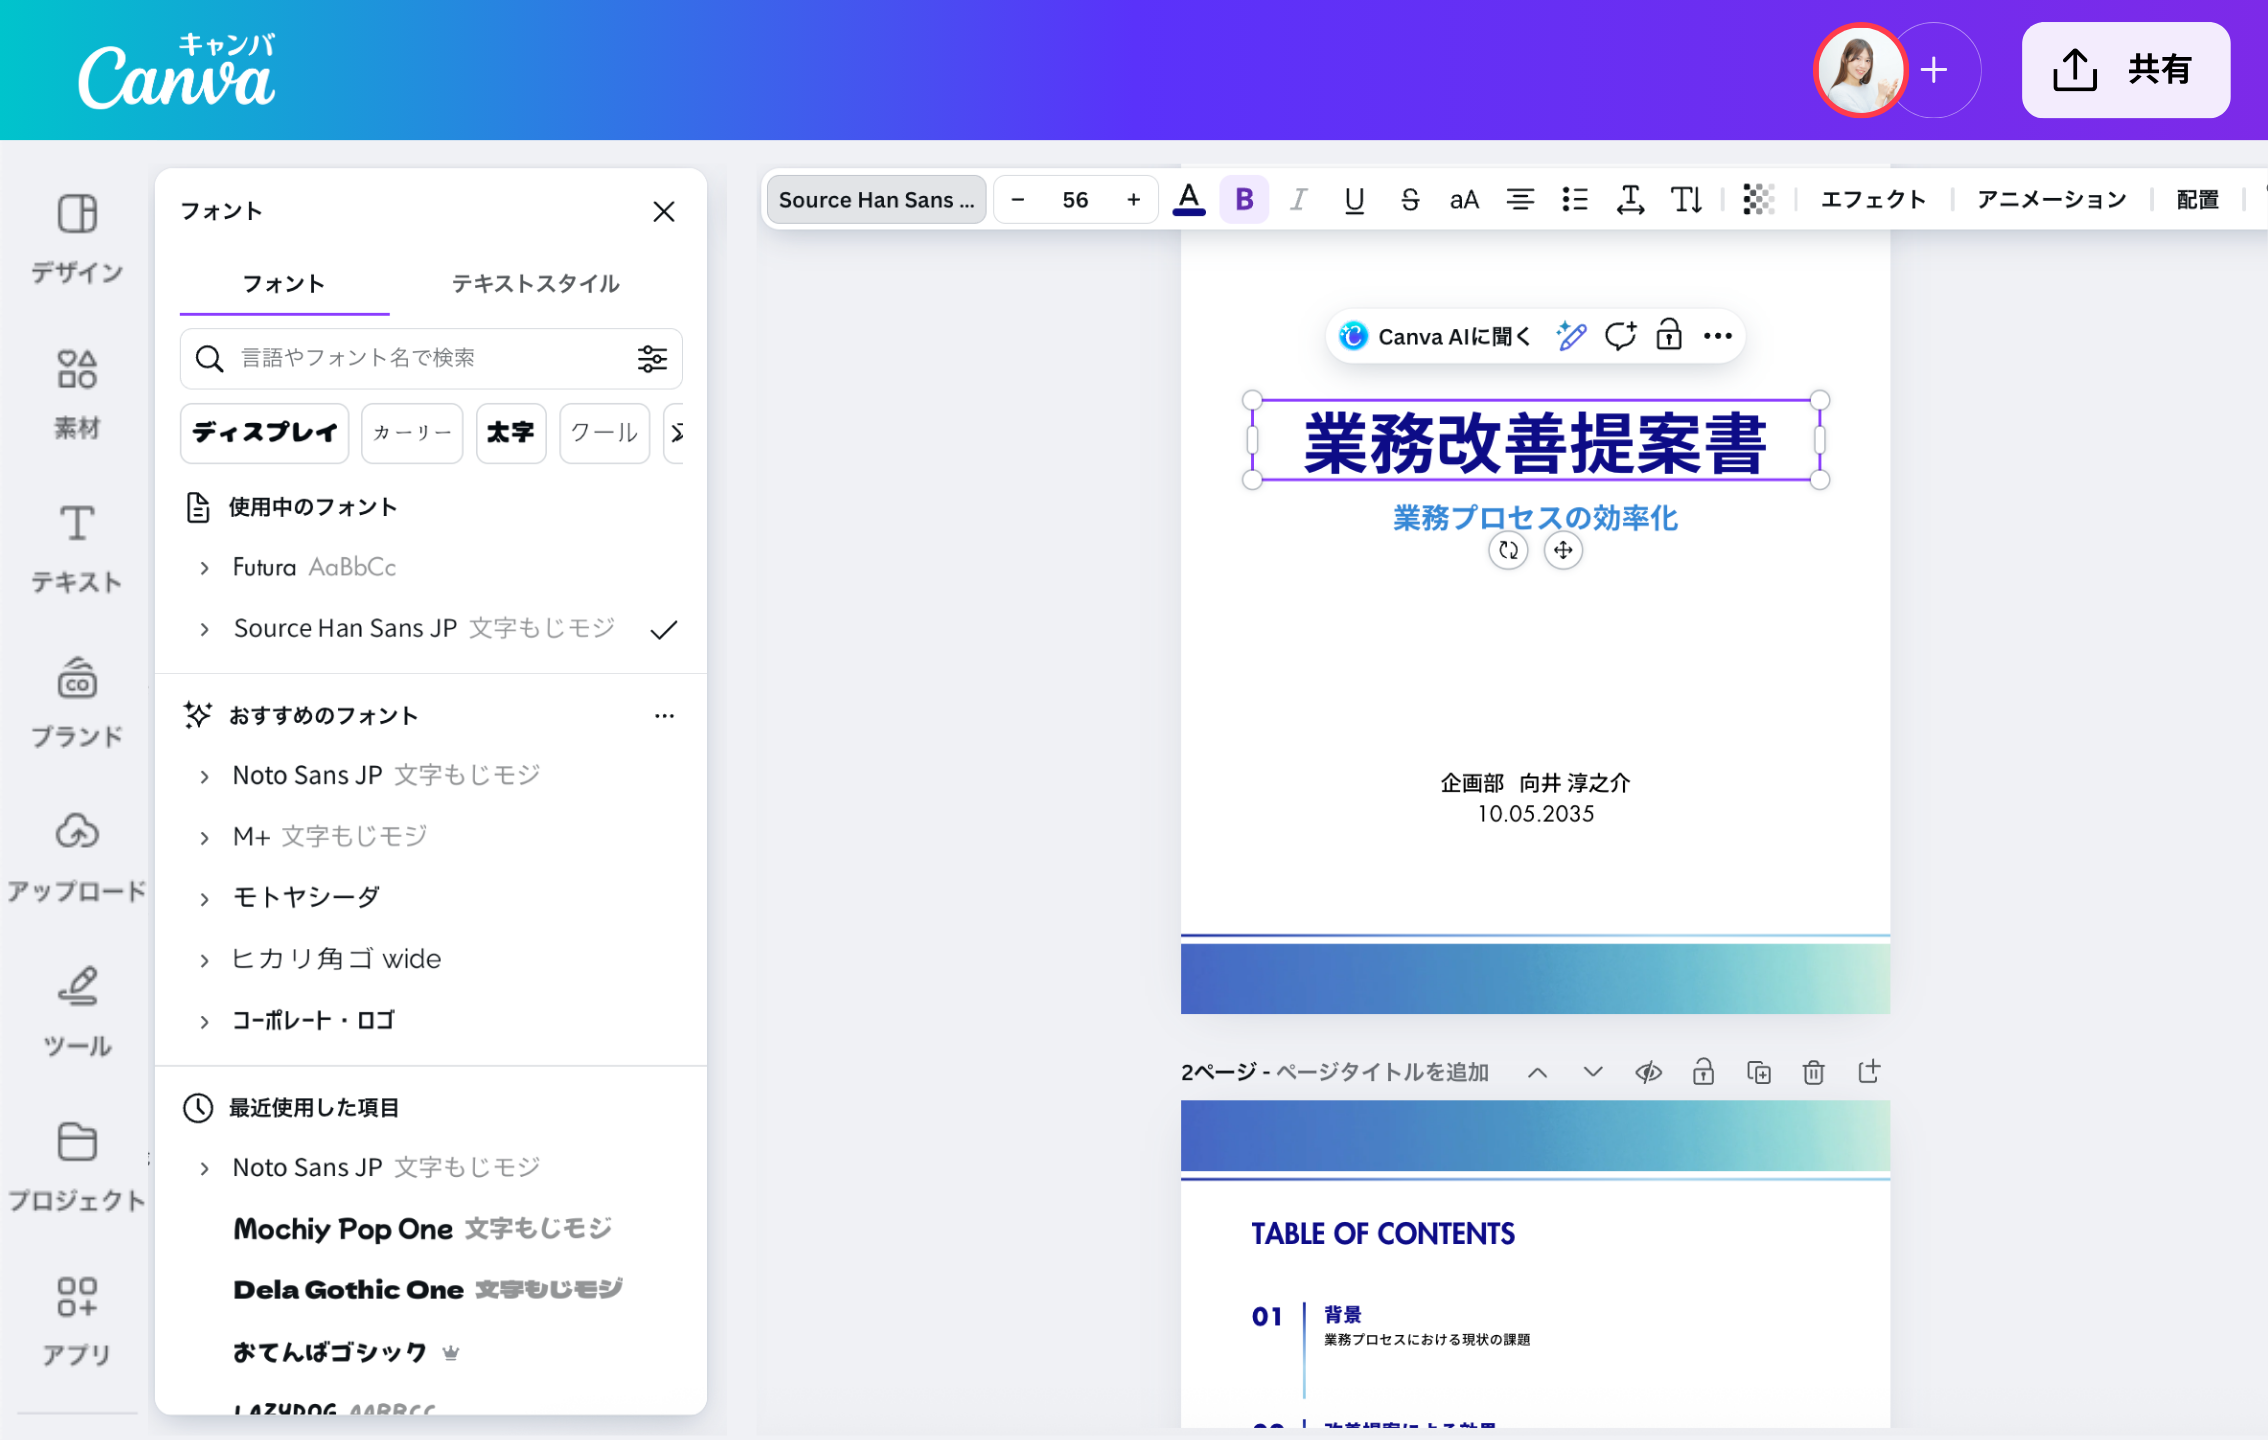Screen dimensions: 2268x1440
Task: Toggle vertical text direction
Action: tap(1686, 200)
